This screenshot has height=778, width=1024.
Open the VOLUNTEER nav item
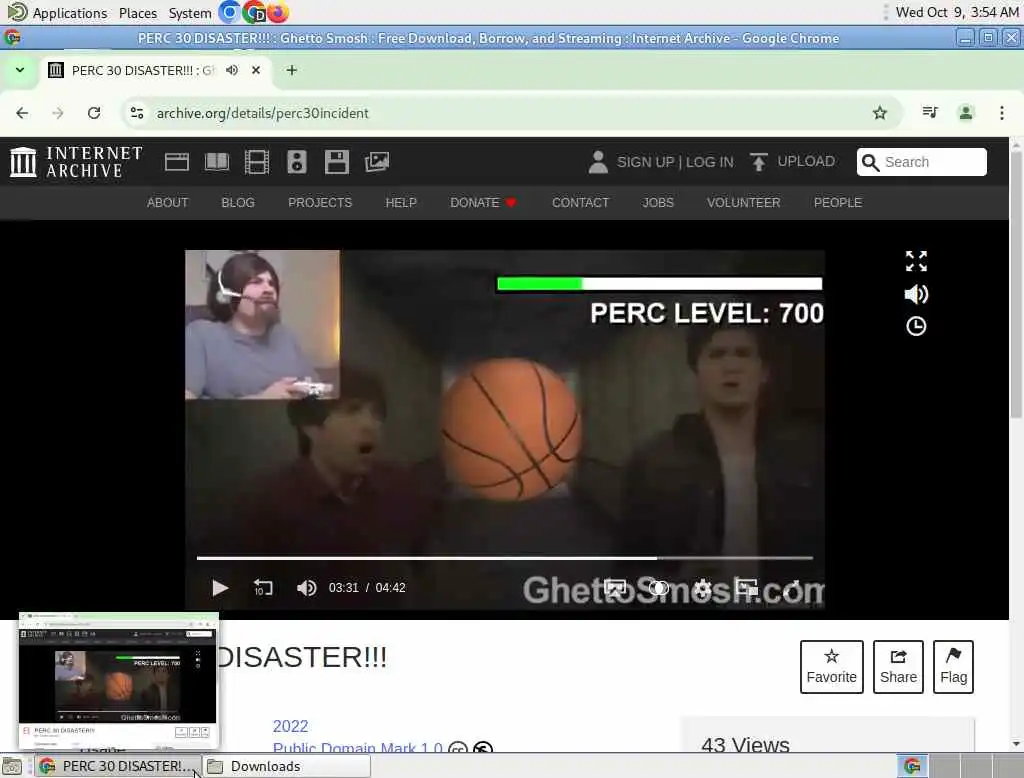[x=743, y=203]
